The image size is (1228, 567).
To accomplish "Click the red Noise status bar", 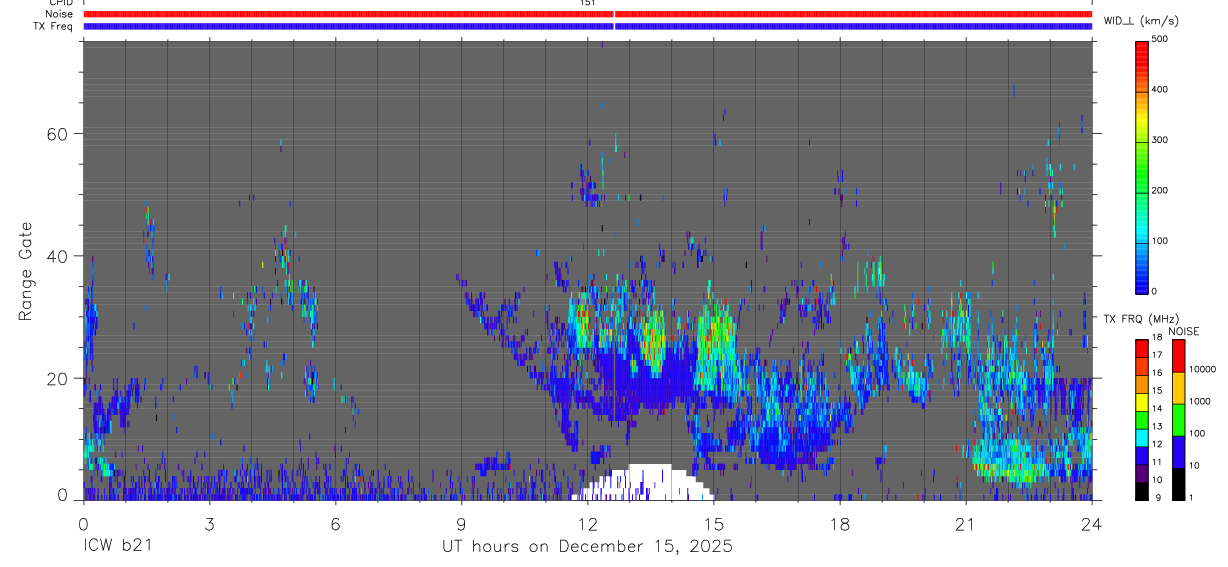I will click(588, 14).
